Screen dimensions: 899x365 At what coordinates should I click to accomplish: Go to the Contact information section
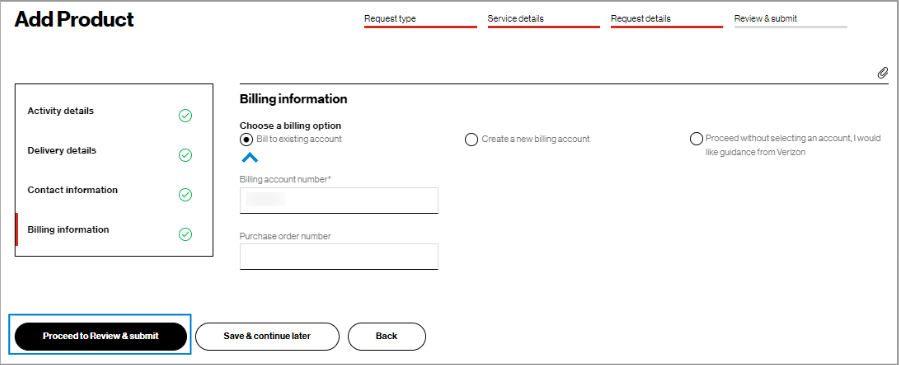tap(72, 190)
